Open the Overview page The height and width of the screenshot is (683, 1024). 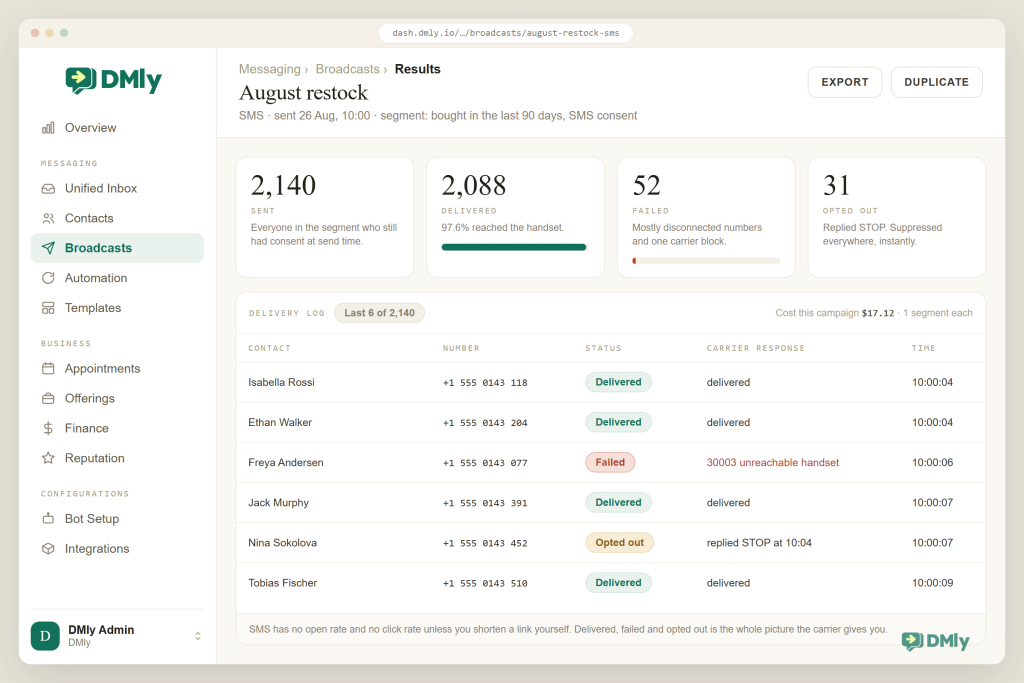[118, 128]
